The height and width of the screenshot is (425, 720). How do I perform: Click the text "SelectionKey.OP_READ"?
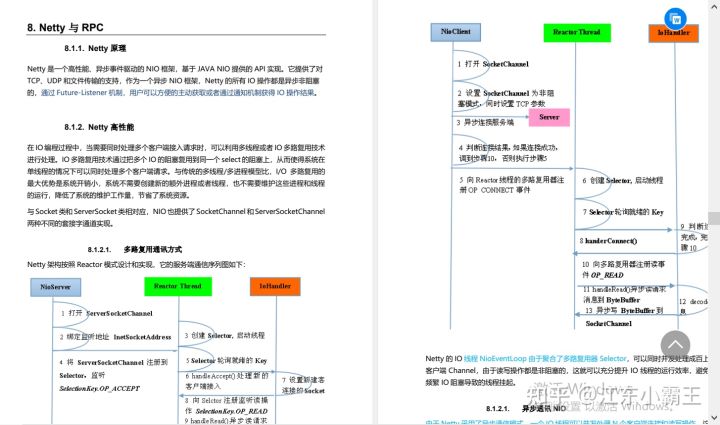point(231,411)
